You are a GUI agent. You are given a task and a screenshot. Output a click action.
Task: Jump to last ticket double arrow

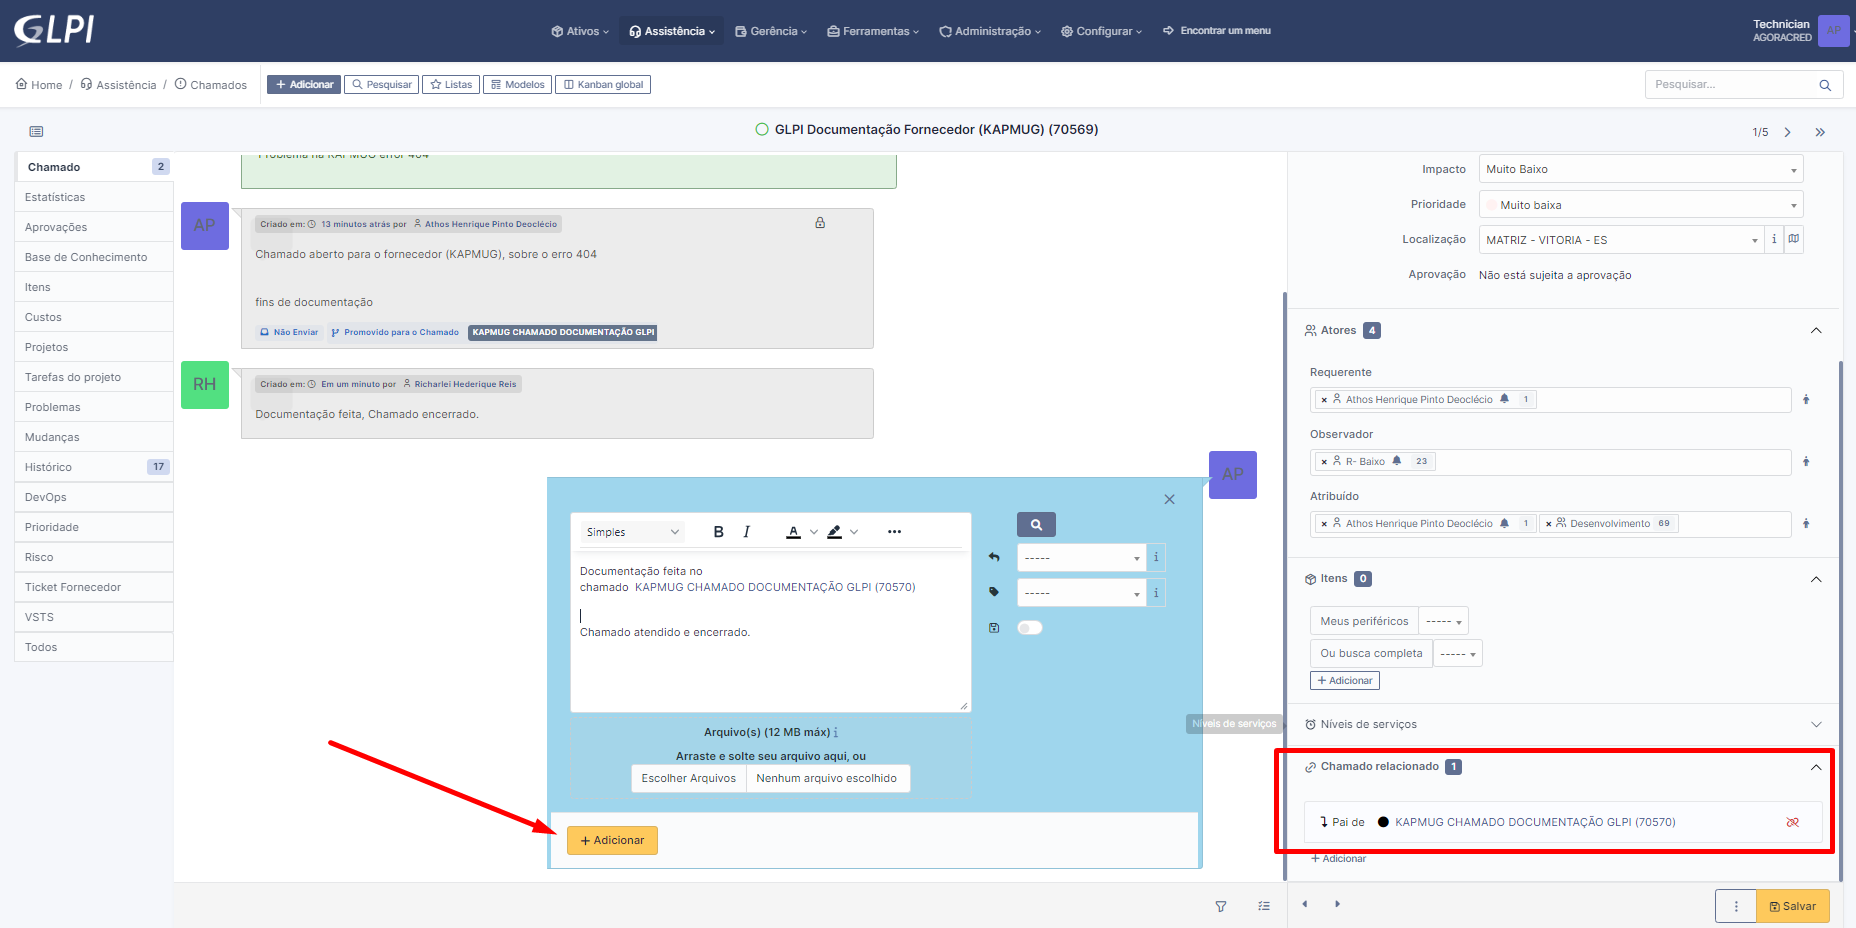1820,132
